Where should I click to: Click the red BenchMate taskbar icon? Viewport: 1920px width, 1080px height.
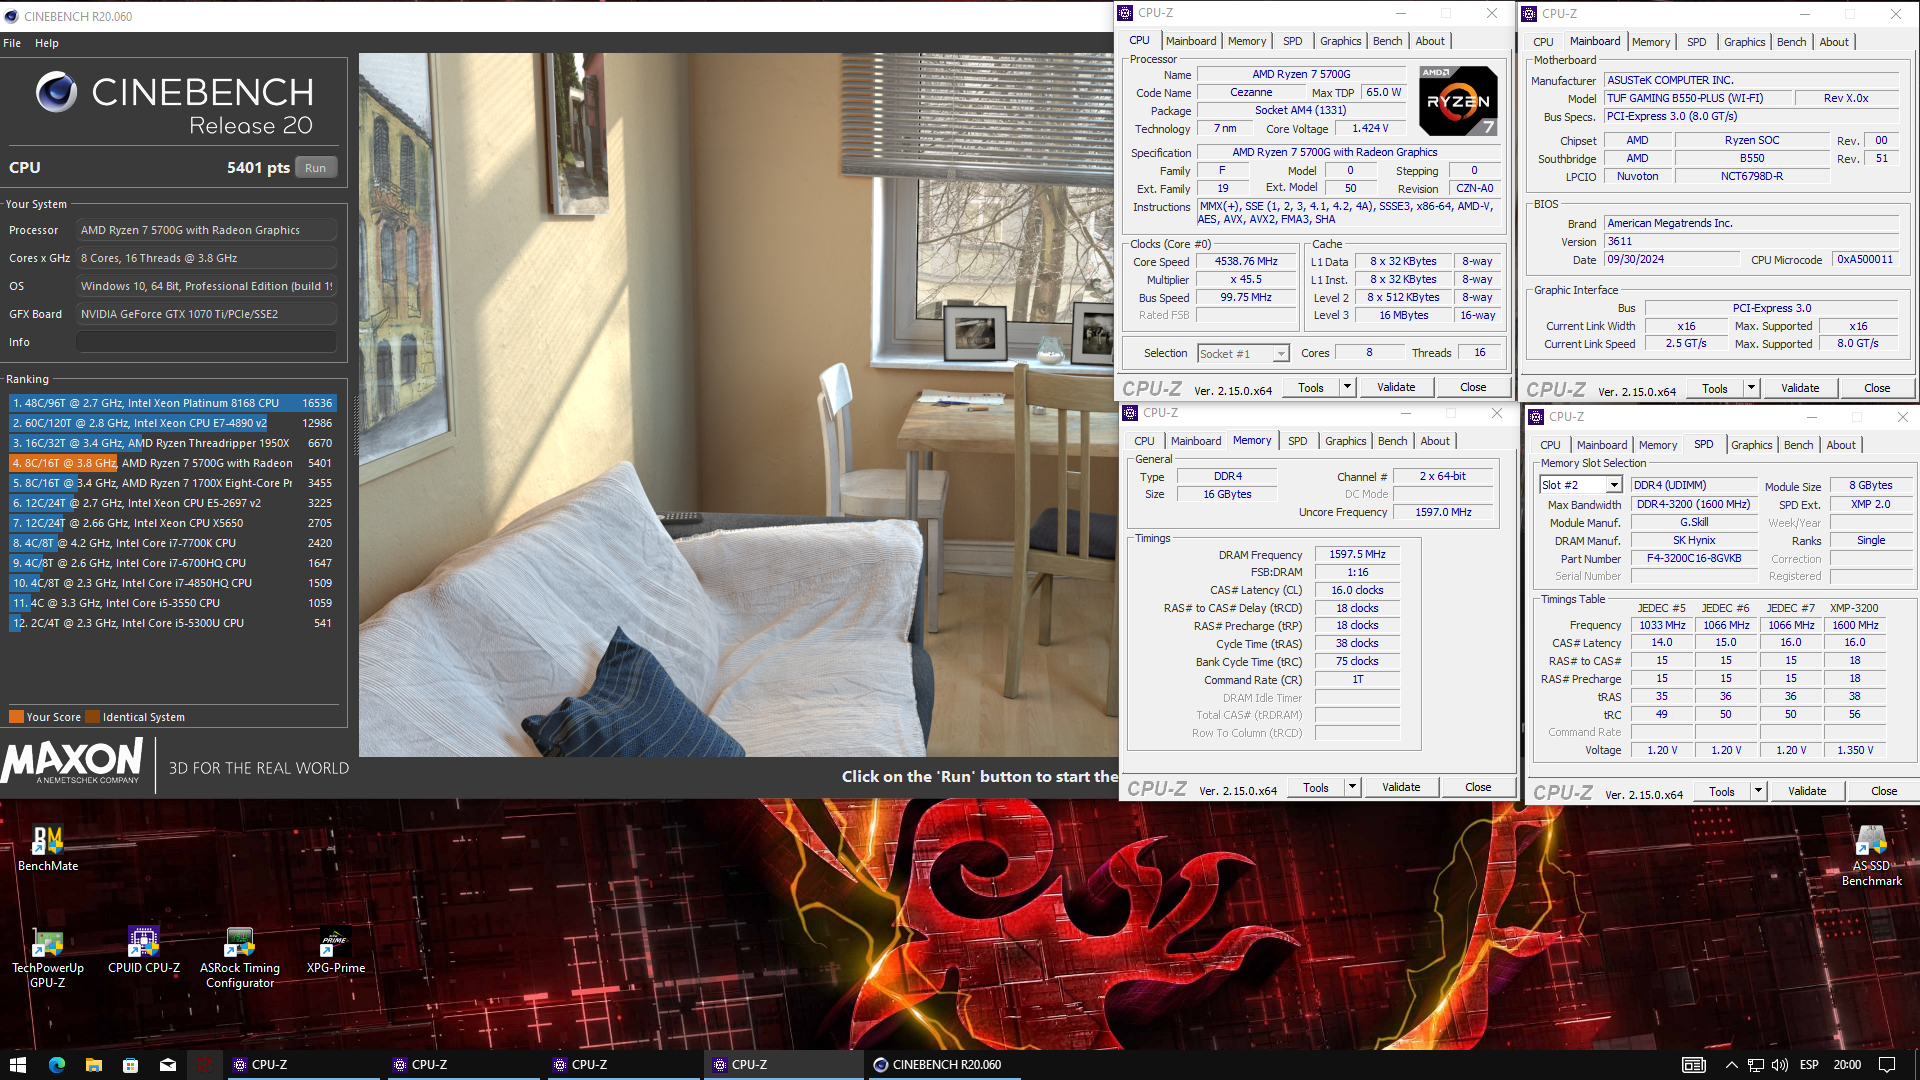click(204, 1065)
